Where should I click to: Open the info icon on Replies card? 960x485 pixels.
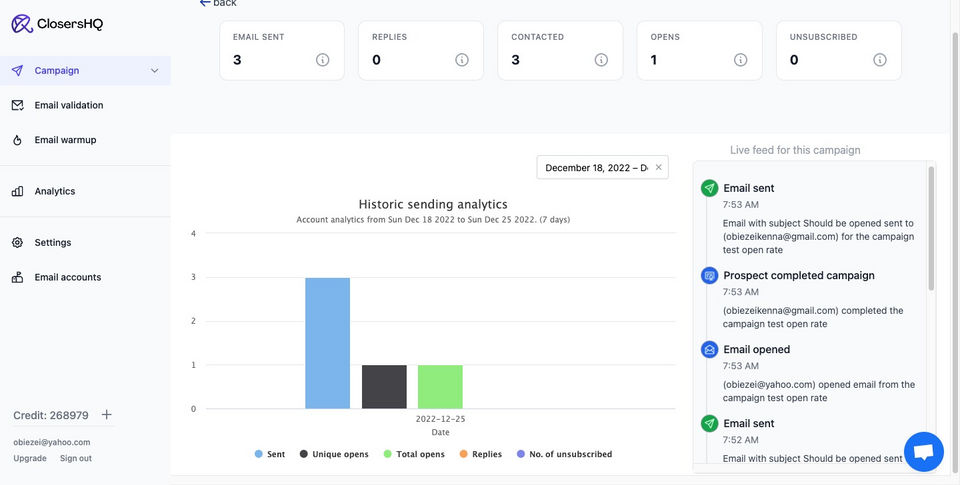(x=462, y=60)
